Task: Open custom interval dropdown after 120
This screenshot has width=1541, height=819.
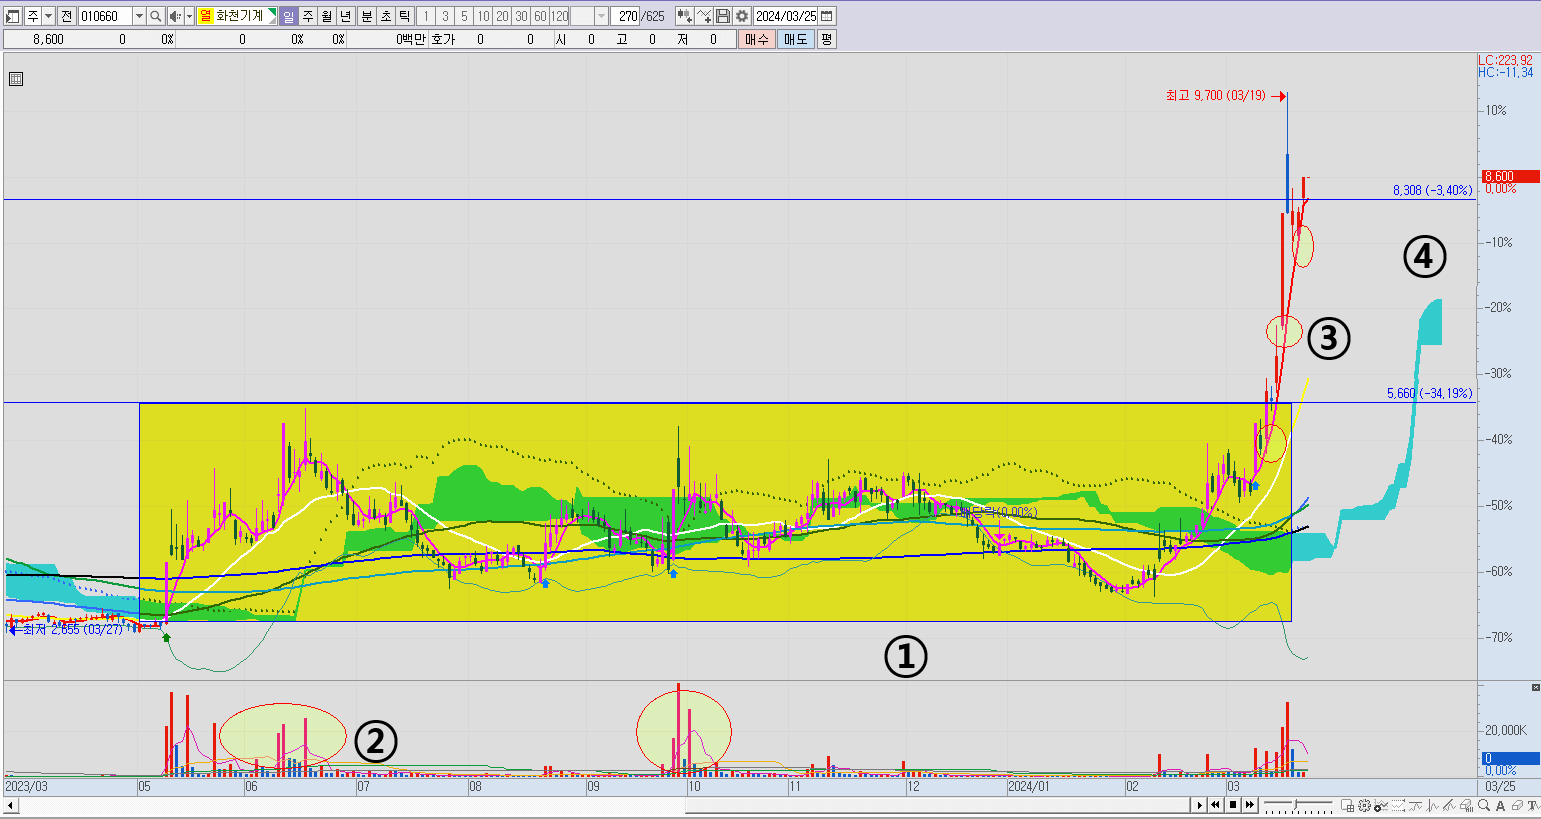Action: pos(601,16)
